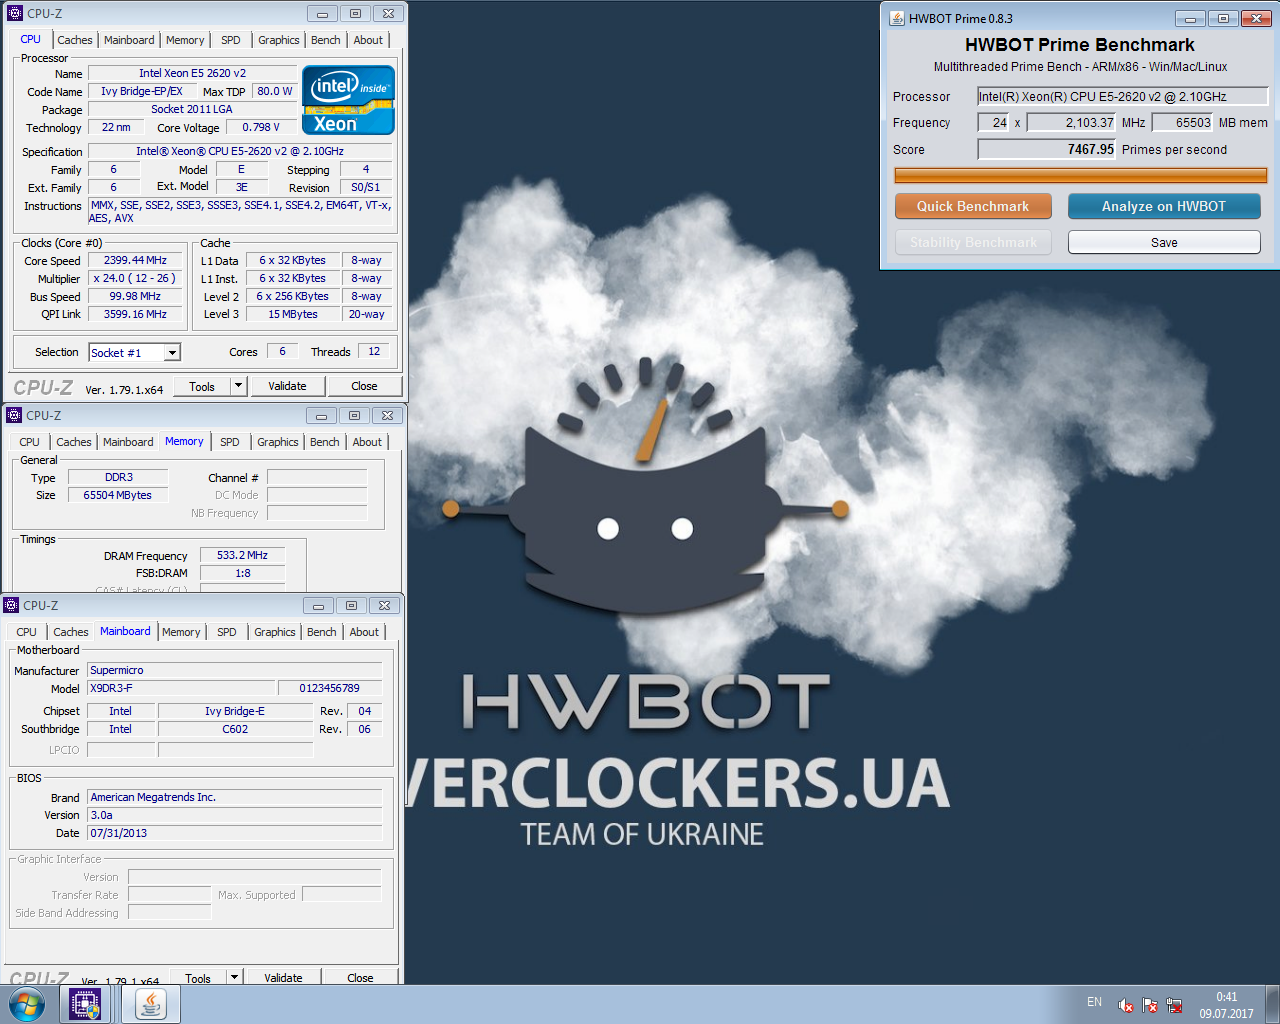Select About tab in Mainboard CPU-Z window
Image resolution: width=1280 pixels, height=1024 pixels.
(x=364, y=632)
